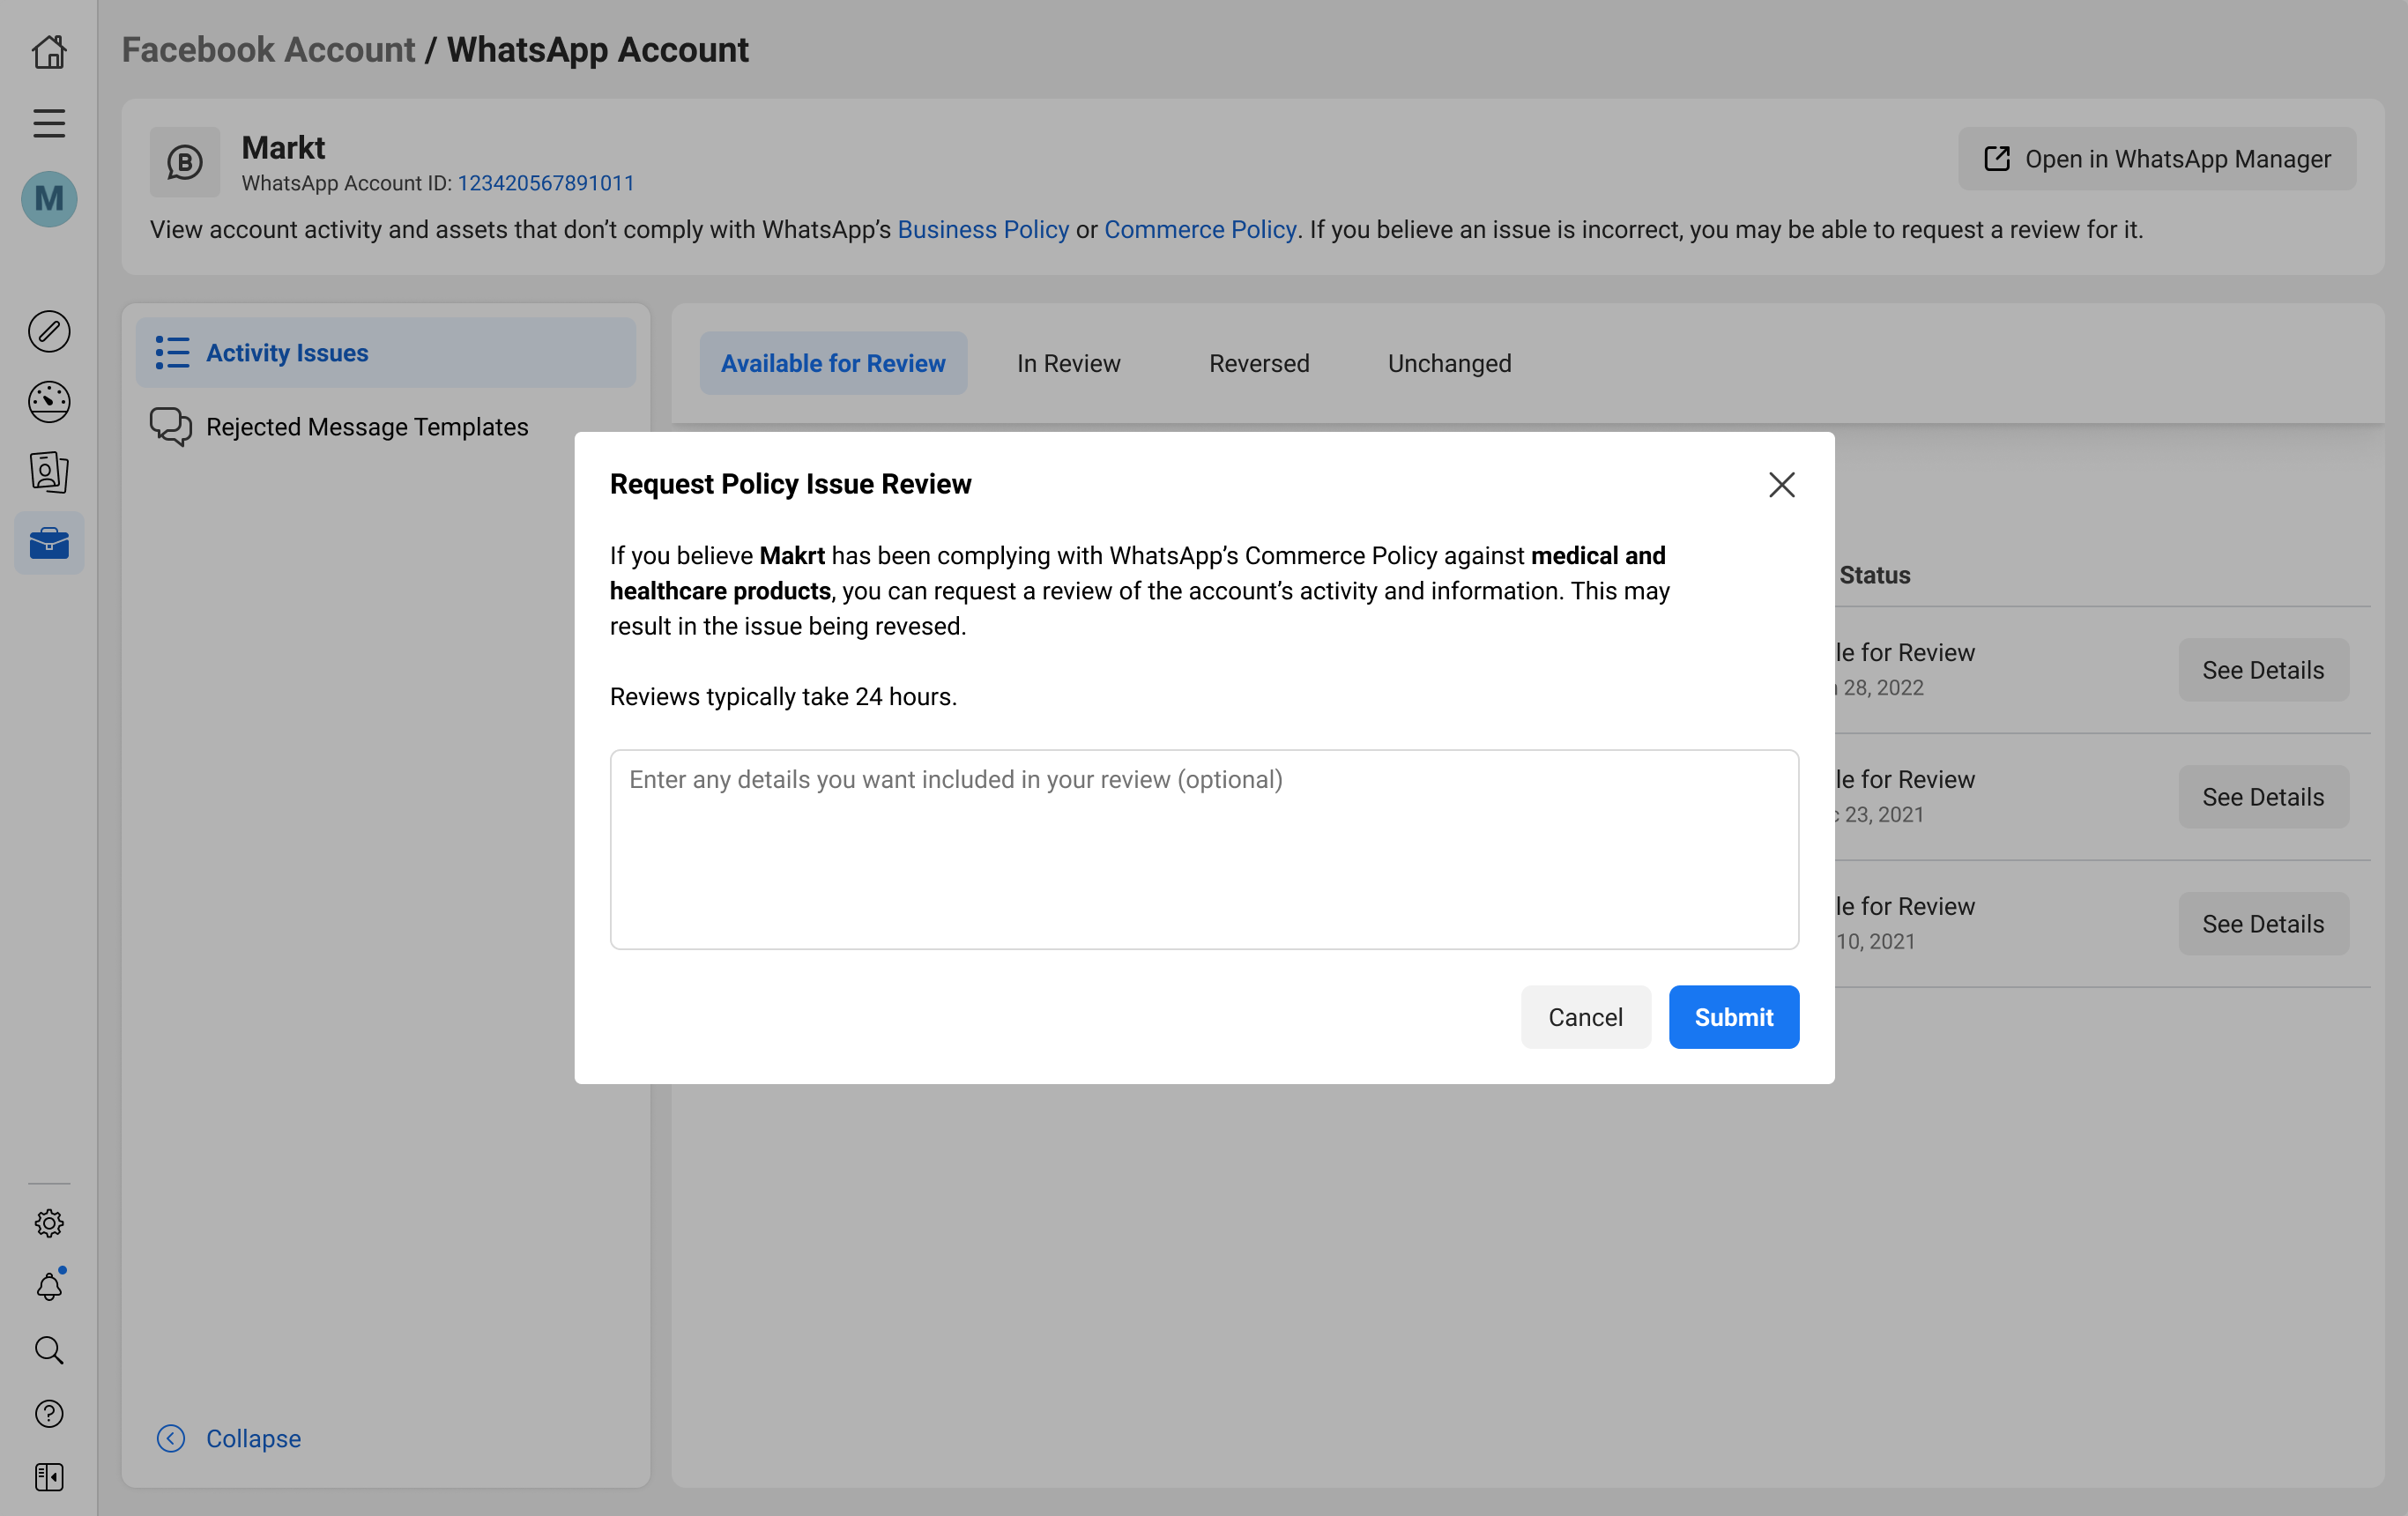2408x1516 pixels.
Task: Cancel the review request dialog
Action: tap(1585, 1017)
